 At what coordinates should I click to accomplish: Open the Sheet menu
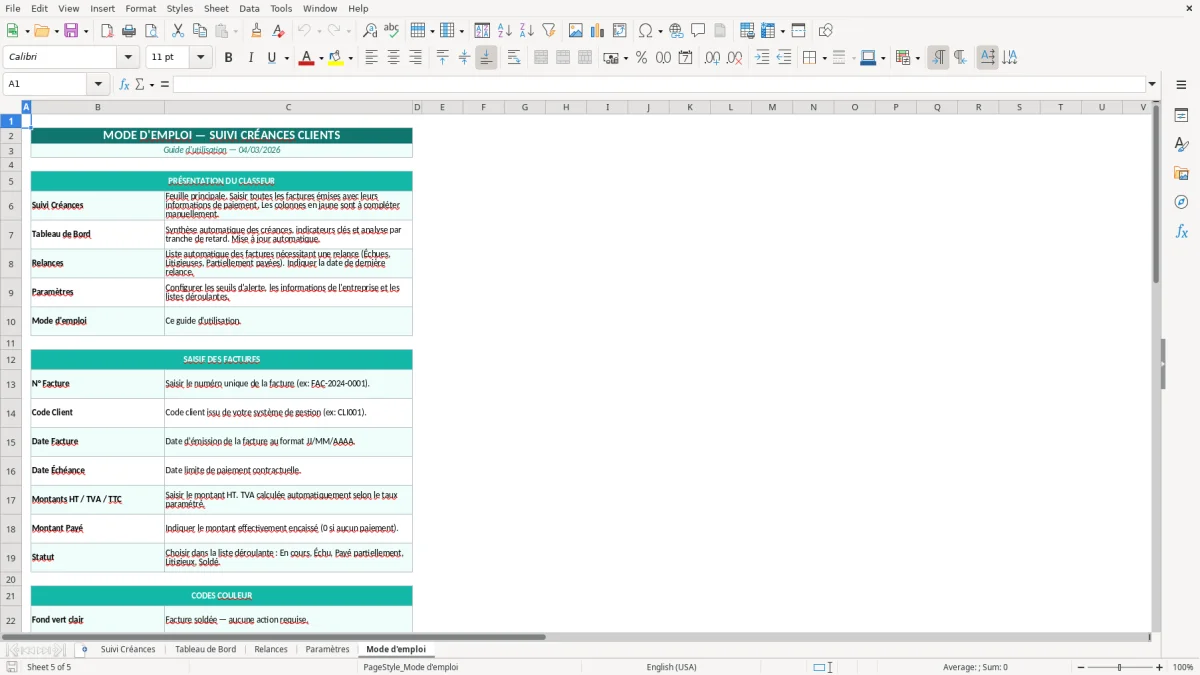point(216,8)
